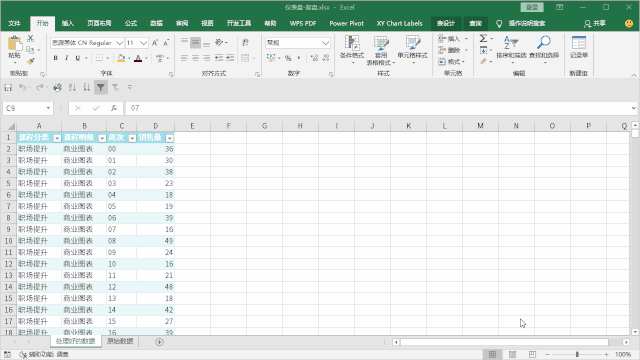Expand the formula bar
Image resolution: width=640 pixels, height=360 pixels.
[x=633, y=108]
